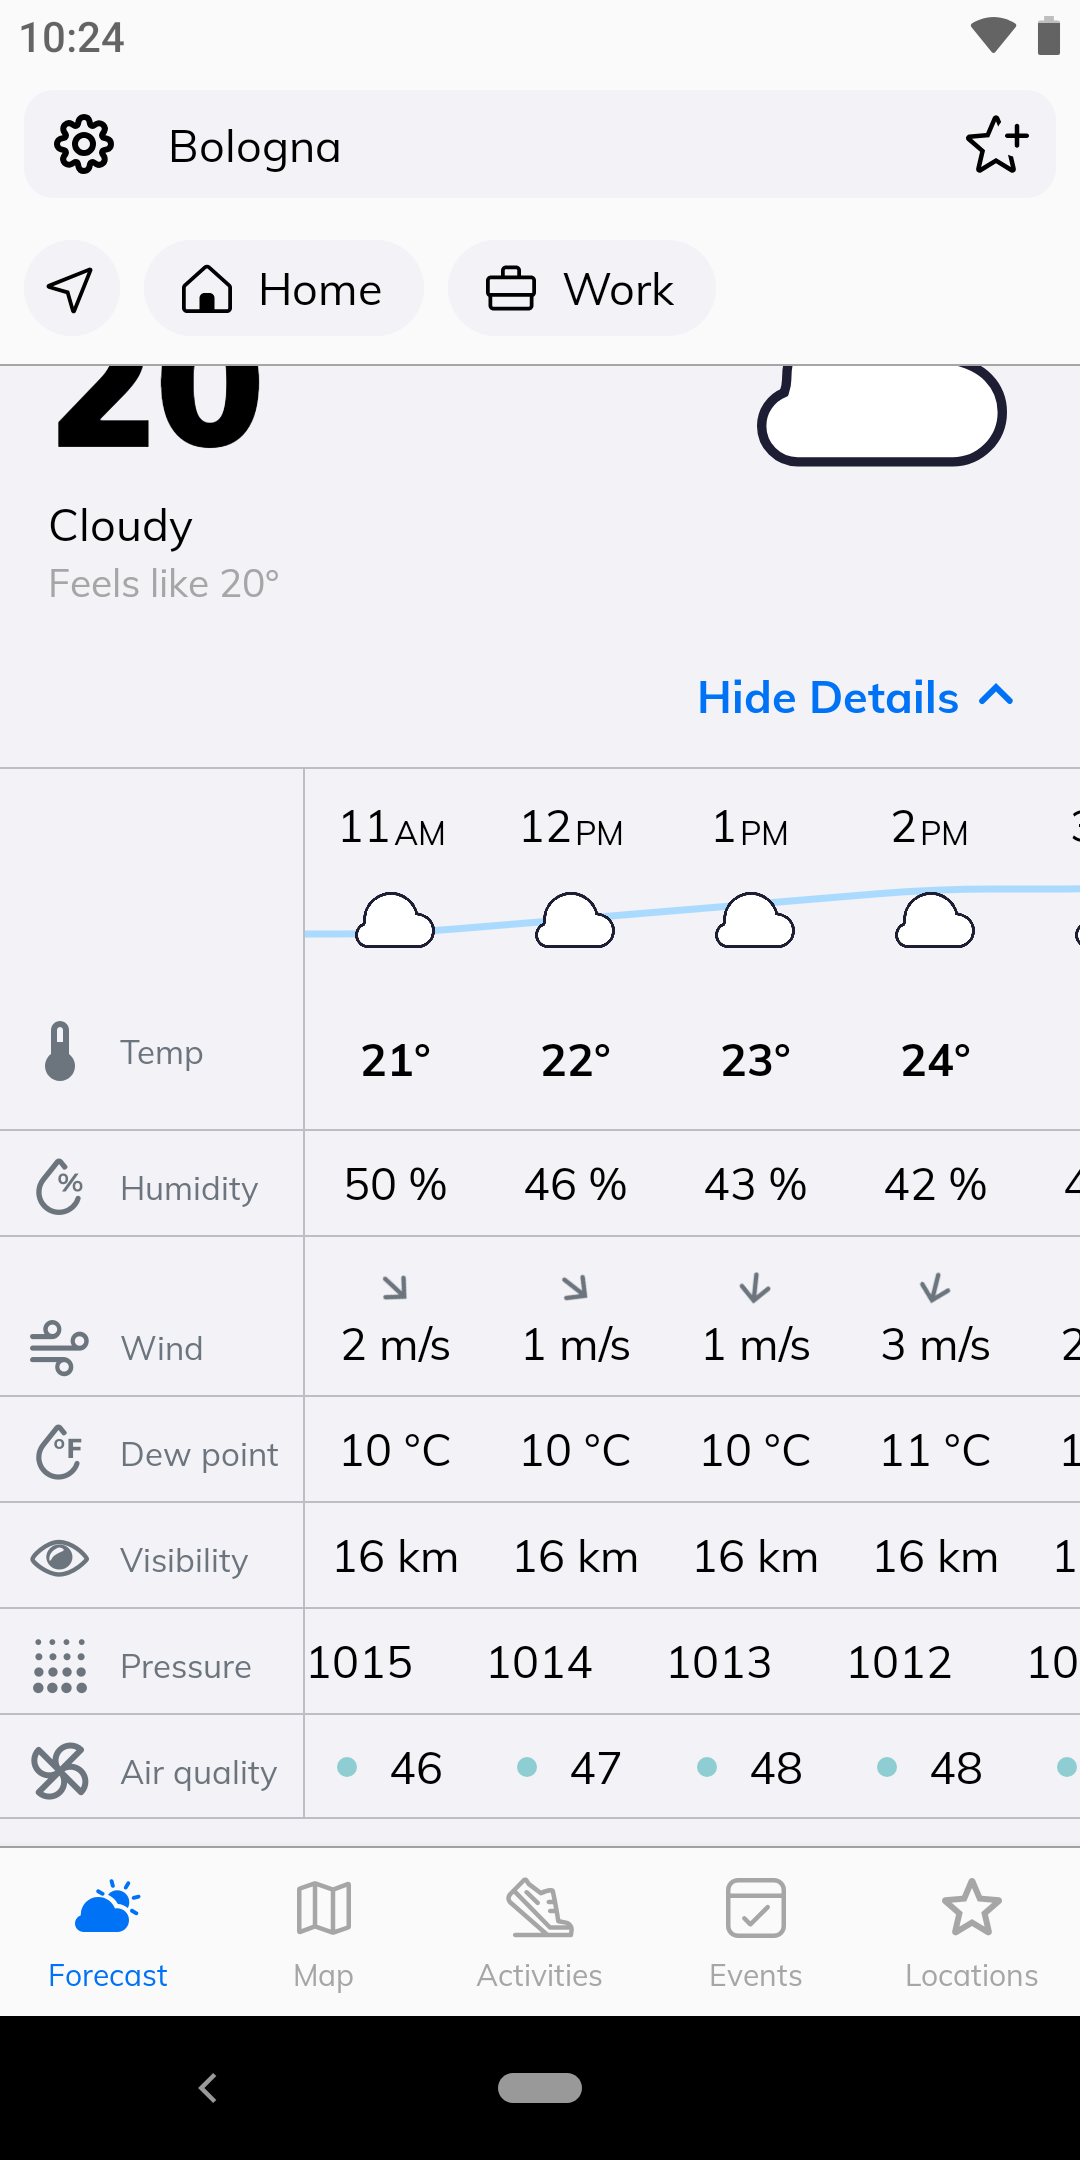This screenshot has width=1080, height=2160.
Task: Click the Air quality fan icon
Action: click(x=60, y=1771)
